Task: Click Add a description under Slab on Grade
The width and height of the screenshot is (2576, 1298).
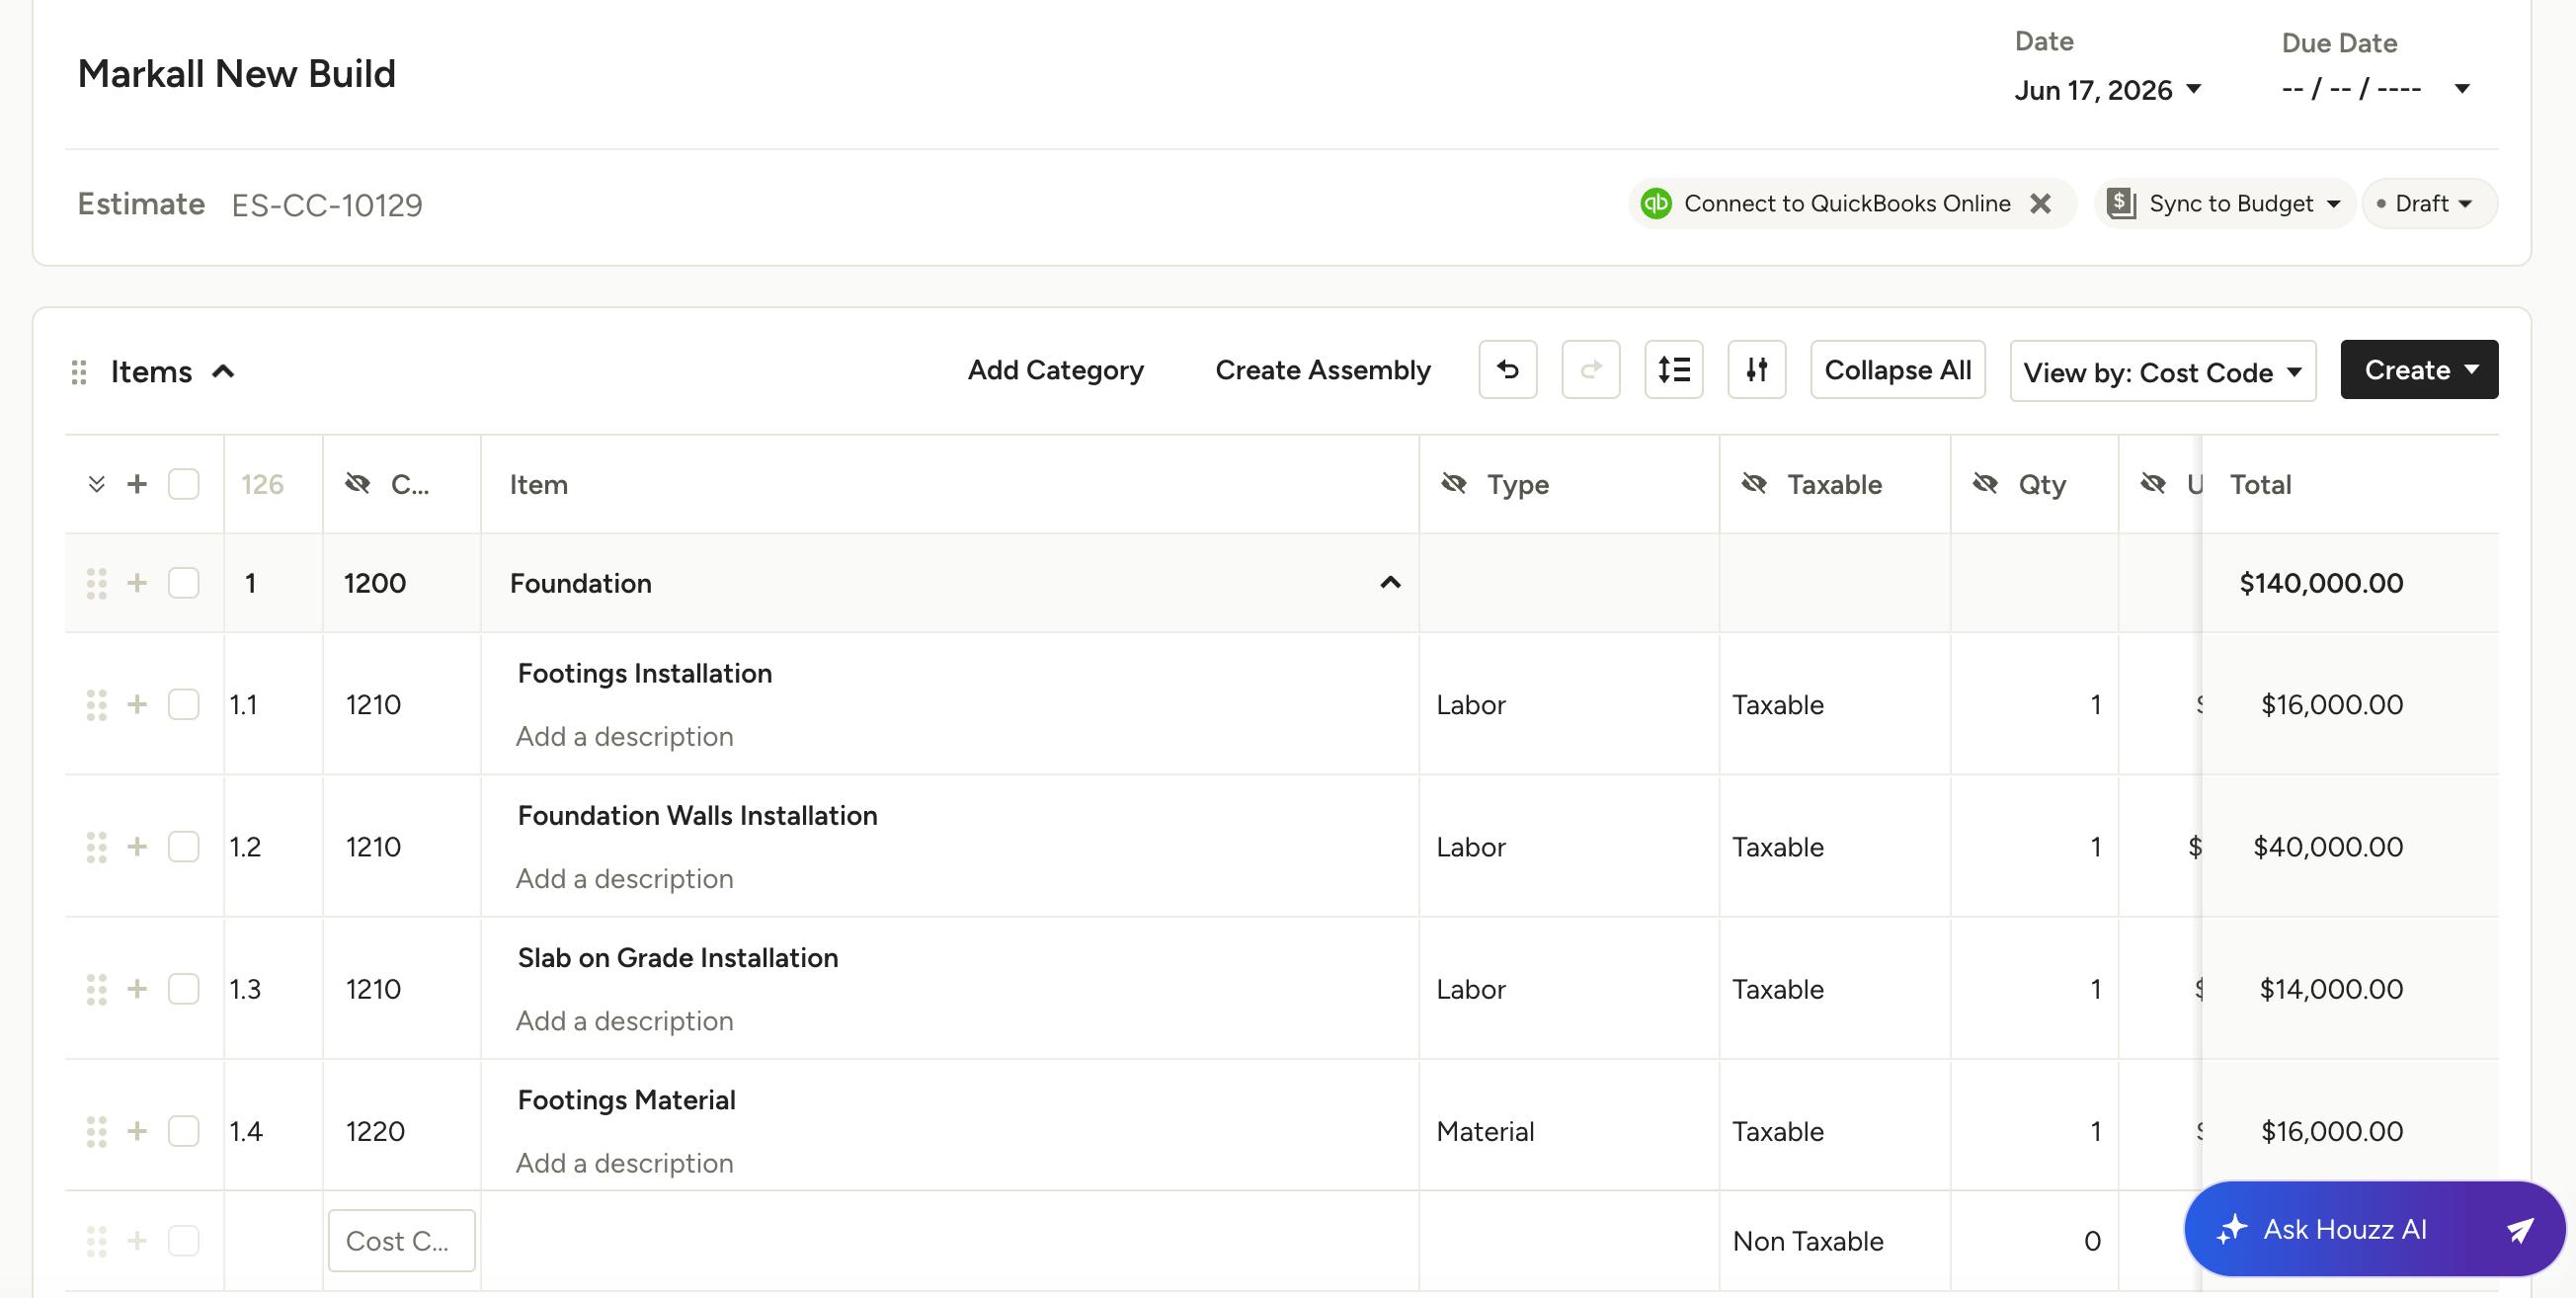Action: [624, 1021]
